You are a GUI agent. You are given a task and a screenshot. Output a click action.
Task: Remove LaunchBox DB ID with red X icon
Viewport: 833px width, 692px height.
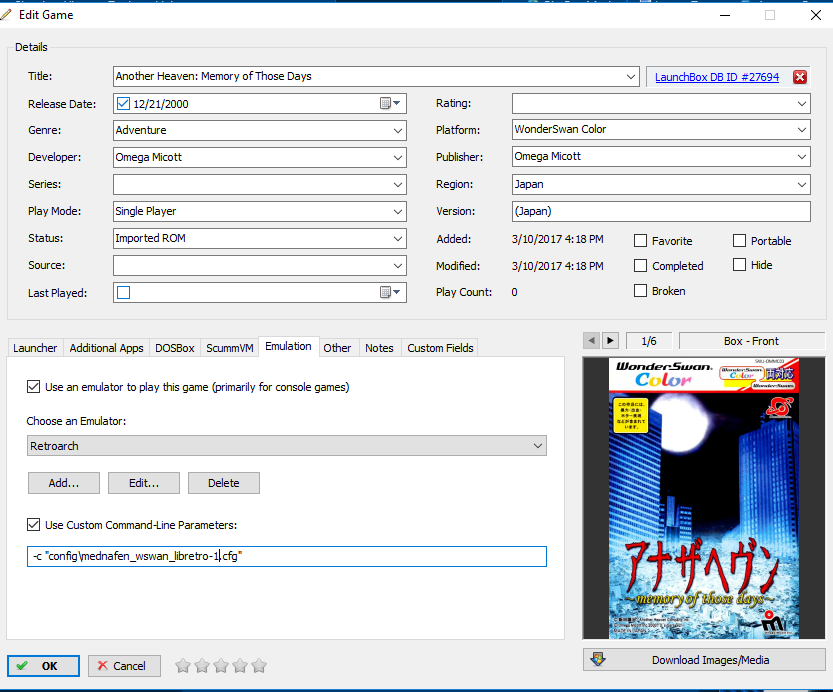[800, 77]
